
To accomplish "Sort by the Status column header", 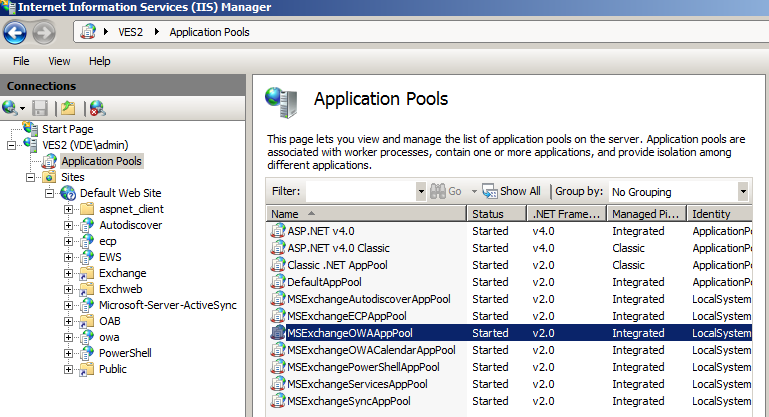I will [x=497, y=214].
